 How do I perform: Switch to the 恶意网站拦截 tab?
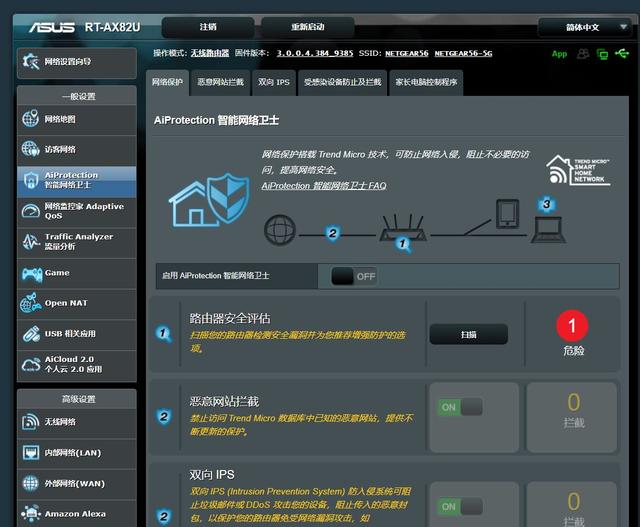[220, 82]
